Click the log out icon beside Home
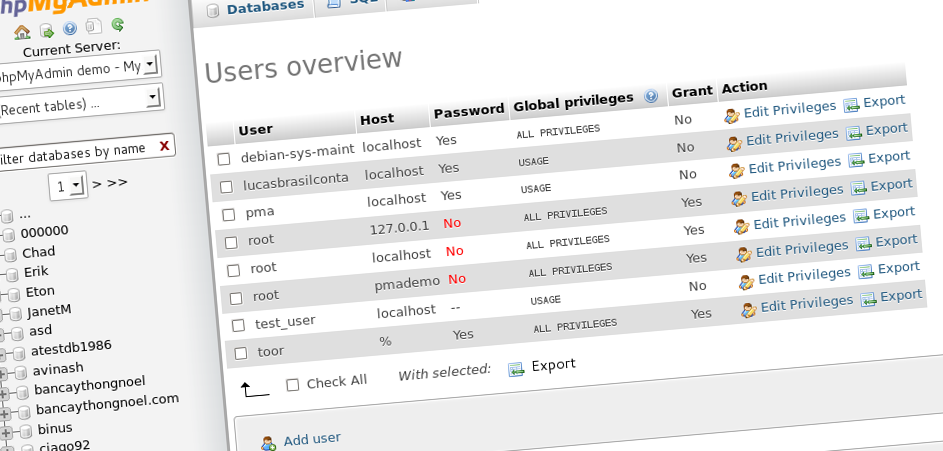 [x=46, y=30]
